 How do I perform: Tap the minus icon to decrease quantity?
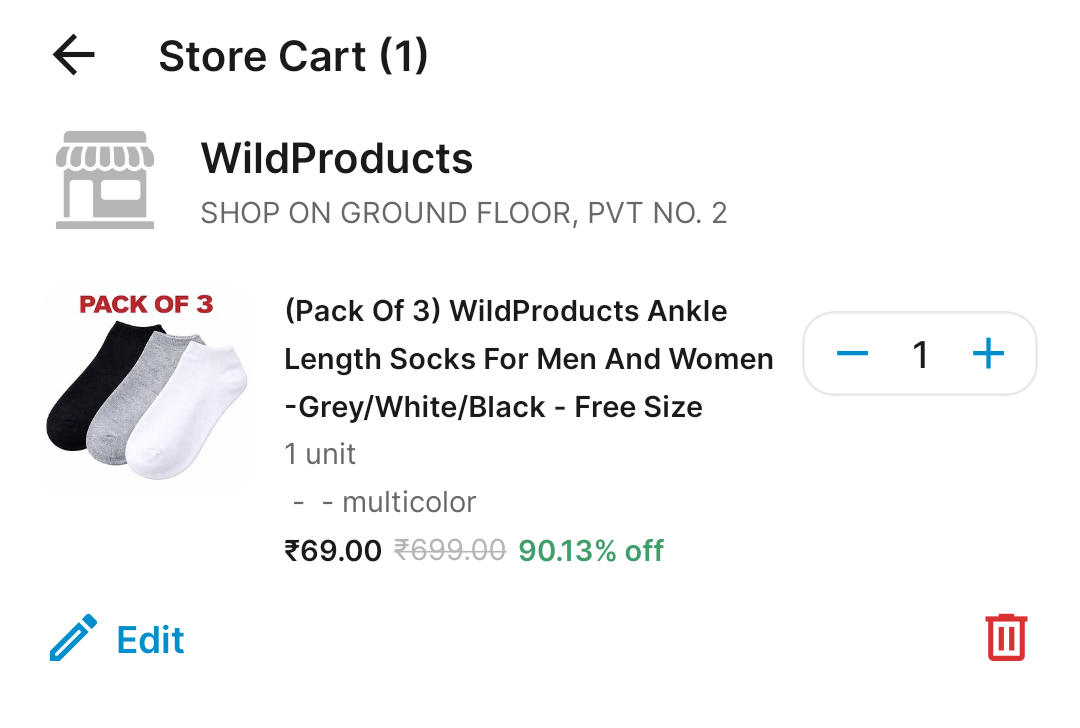[851, 353]
